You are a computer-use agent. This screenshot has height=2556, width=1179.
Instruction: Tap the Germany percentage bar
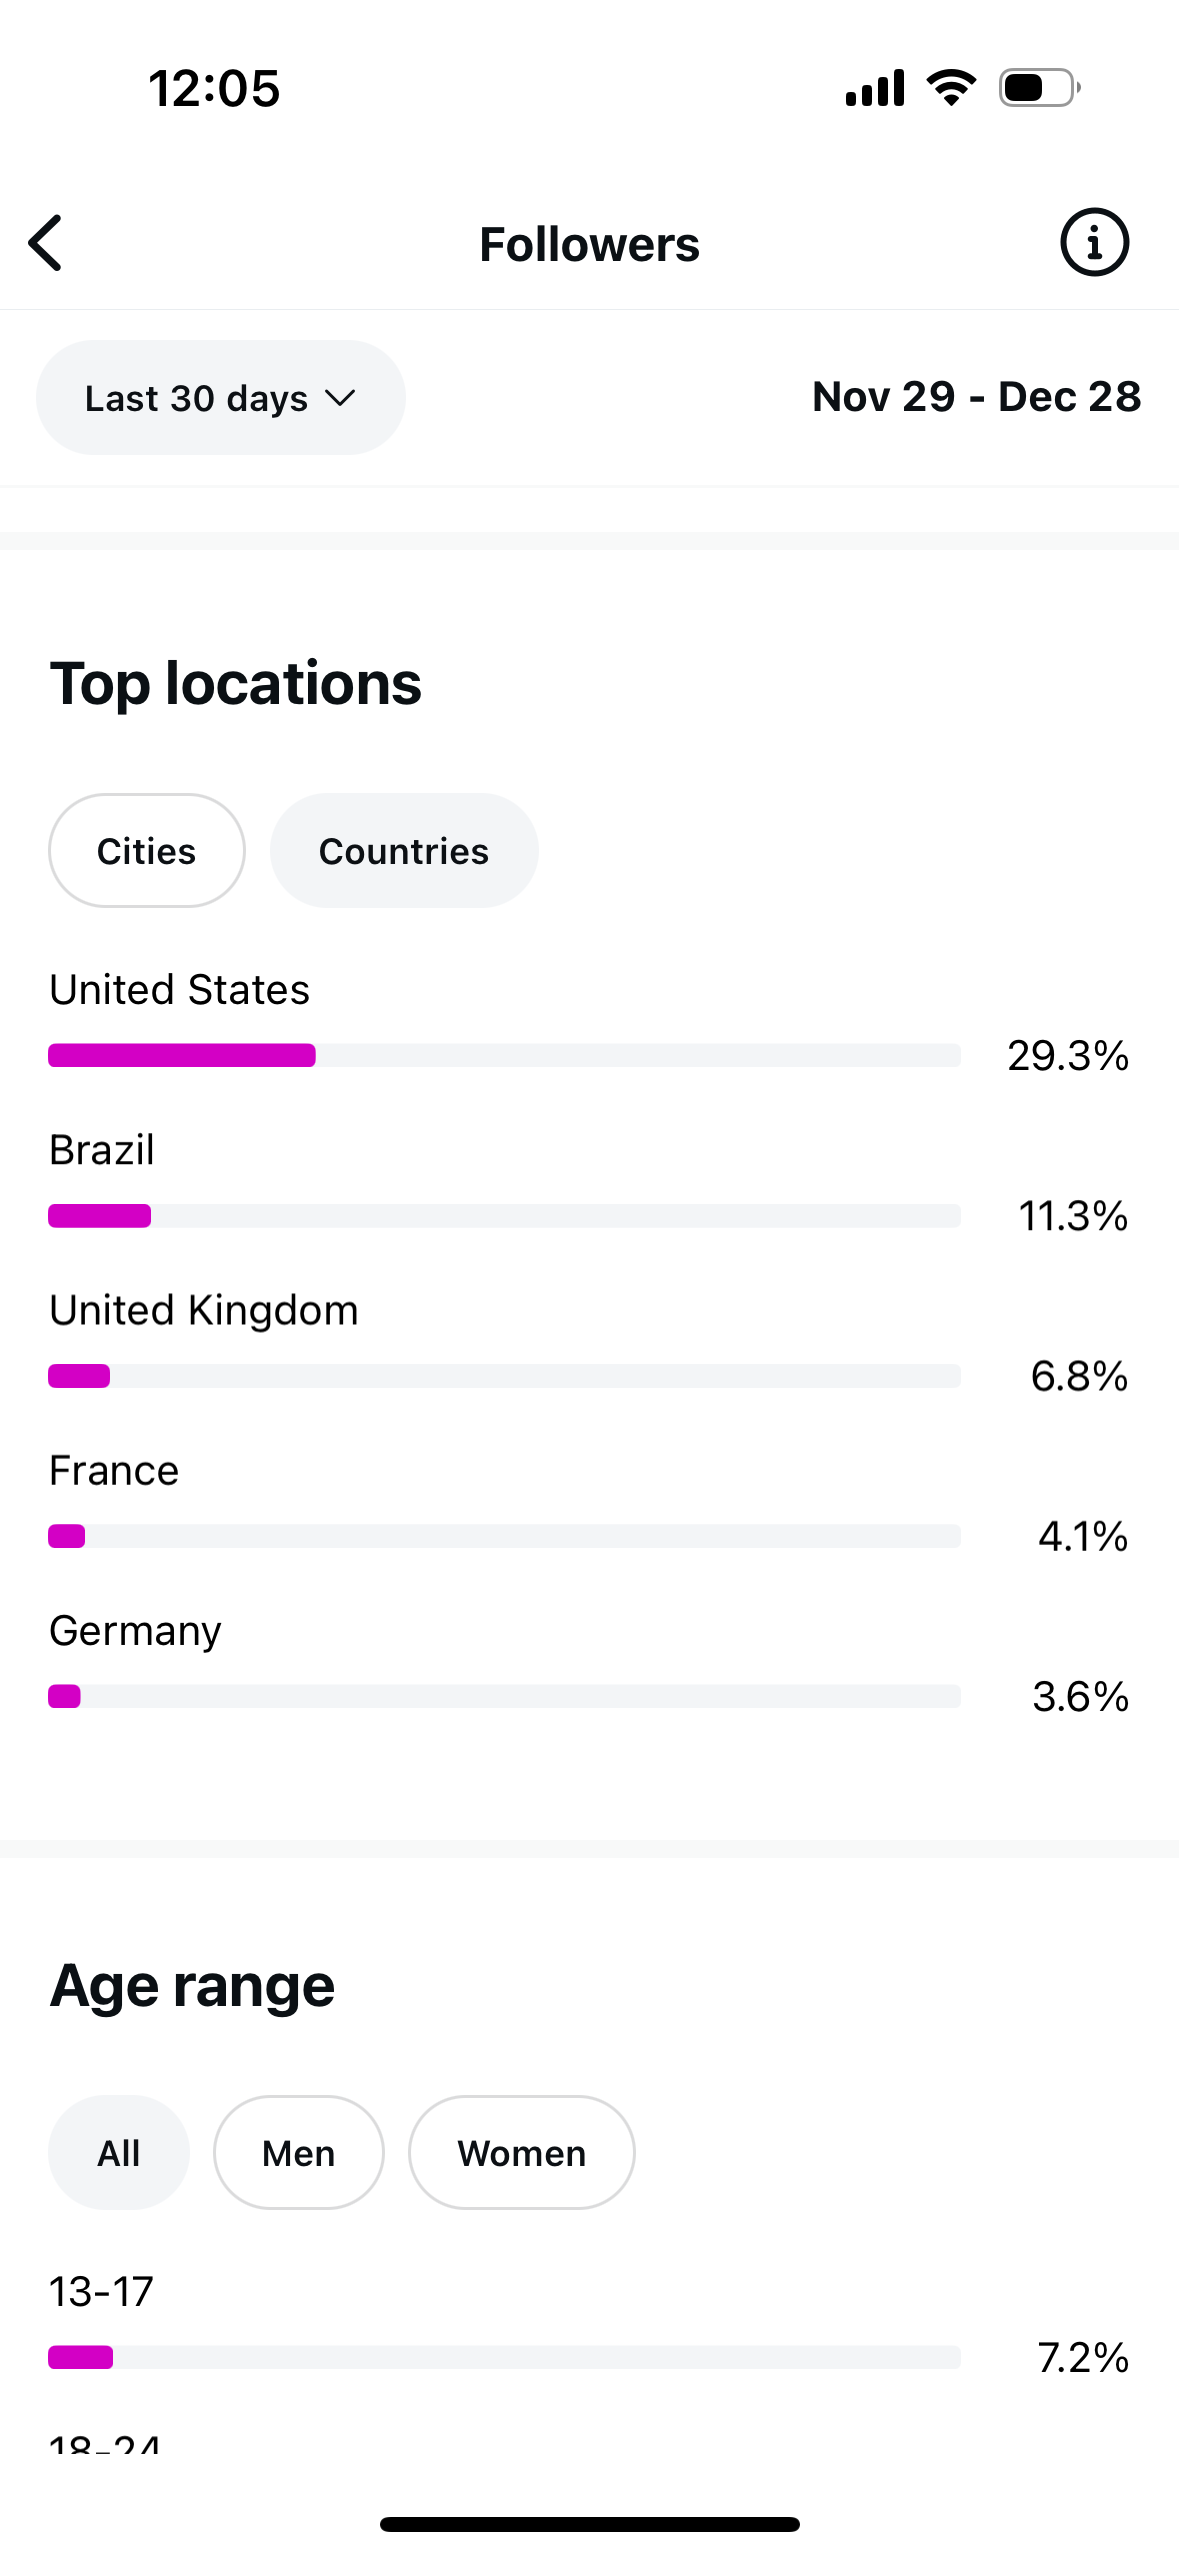[504, 1696]
